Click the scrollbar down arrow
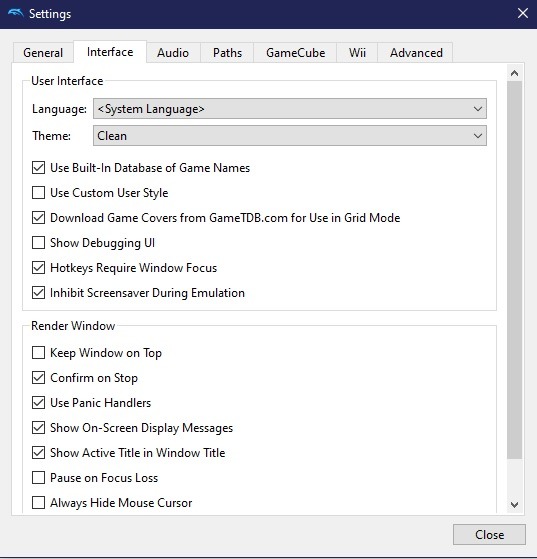 [x=514, y=504]
